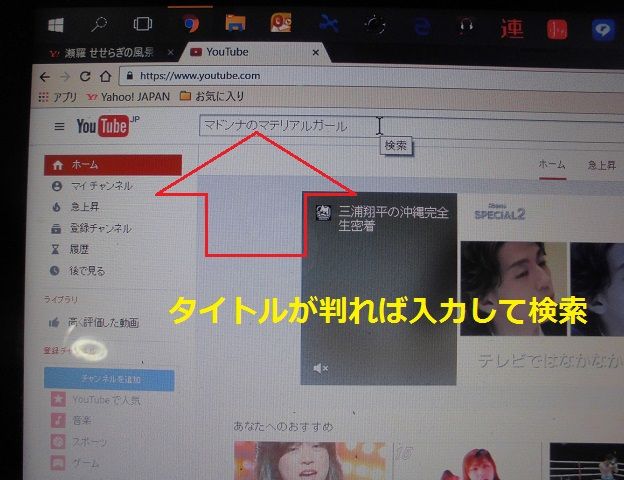Switch to the 急上昇 tab above feed
The width and height of the screenshot is (624, 480).
[x=602, y=165]
